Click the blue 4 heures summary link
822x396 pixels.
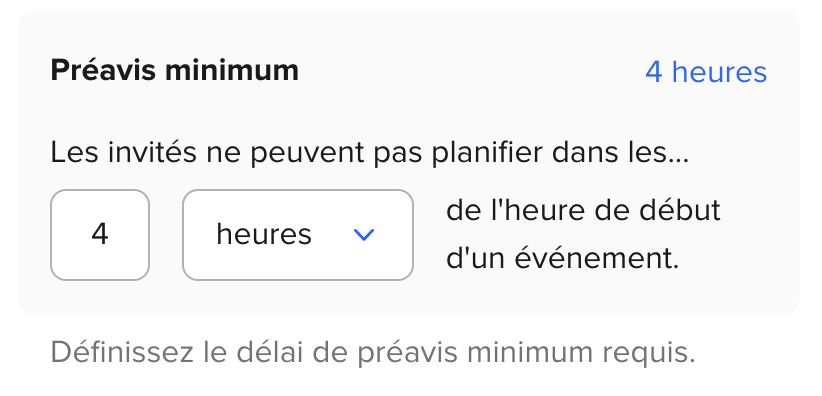click(706, 72)
